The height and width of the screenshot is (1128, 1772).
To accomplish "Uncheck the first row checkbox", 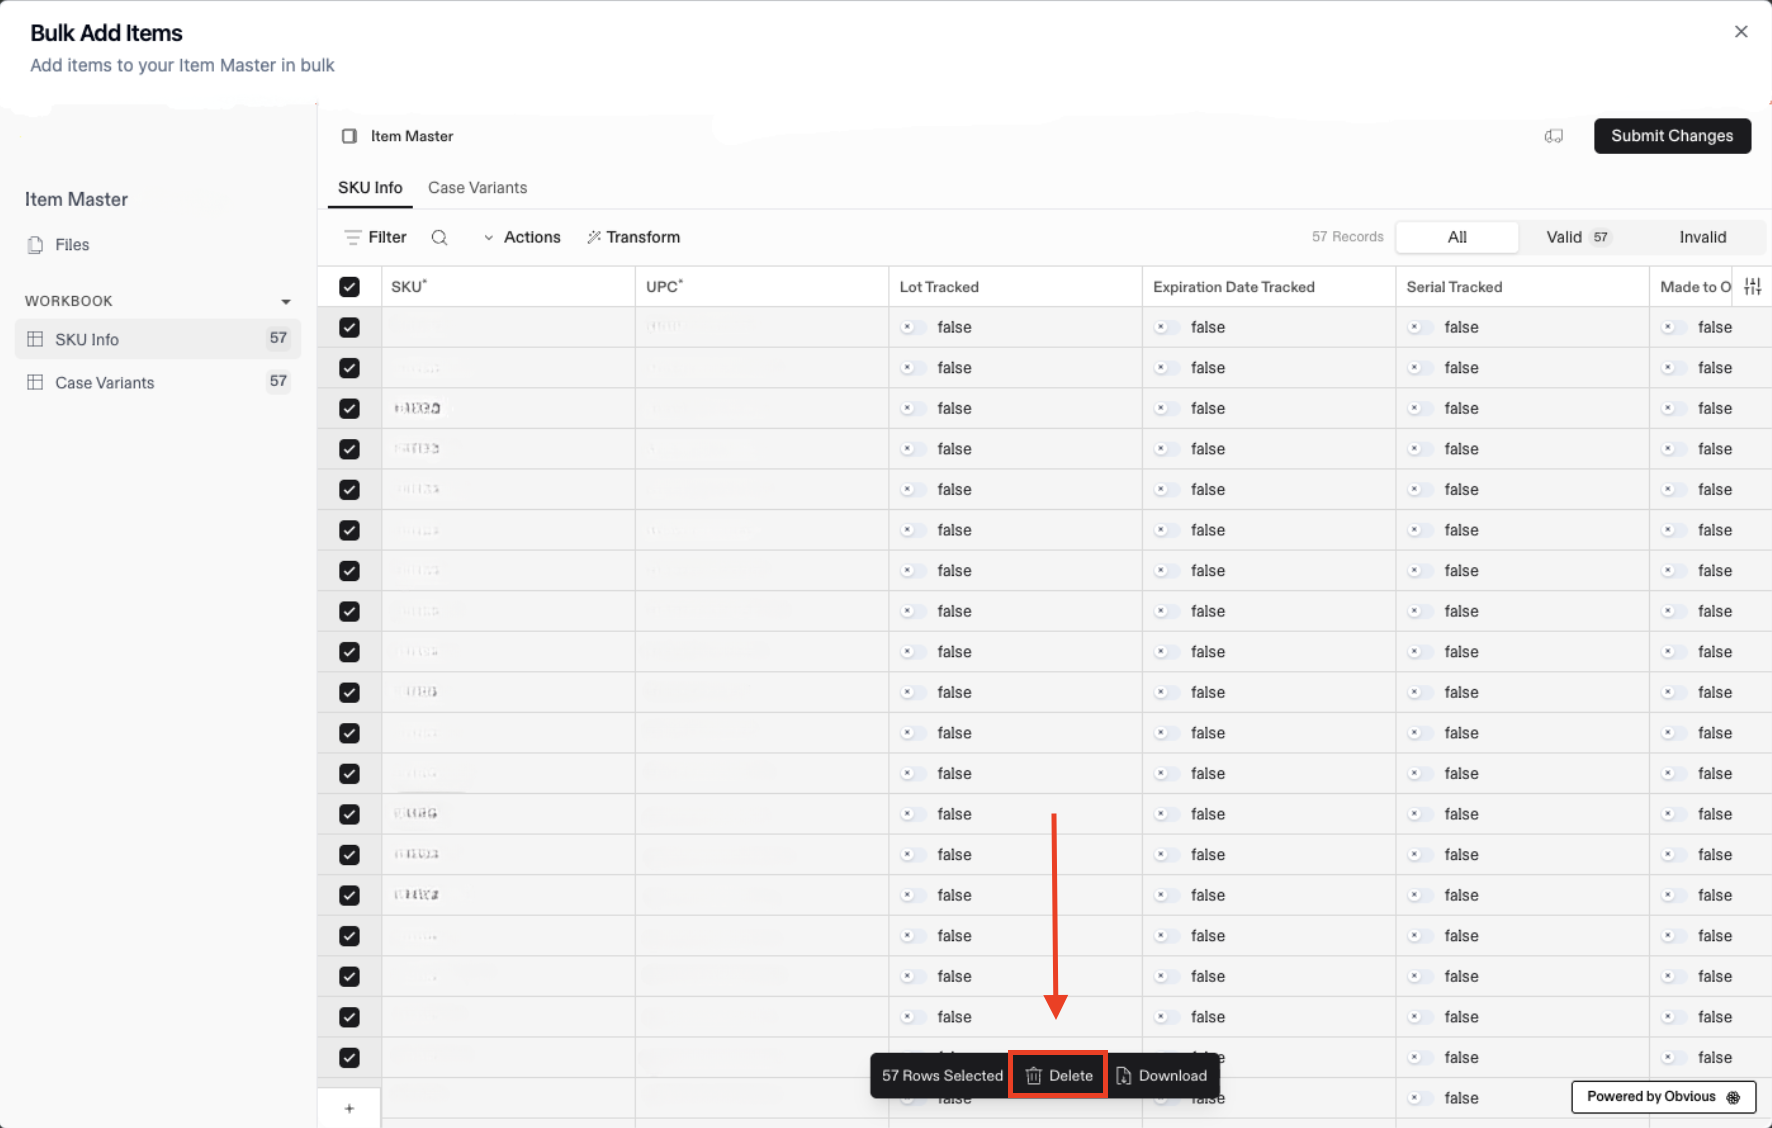I will (349, 327).
